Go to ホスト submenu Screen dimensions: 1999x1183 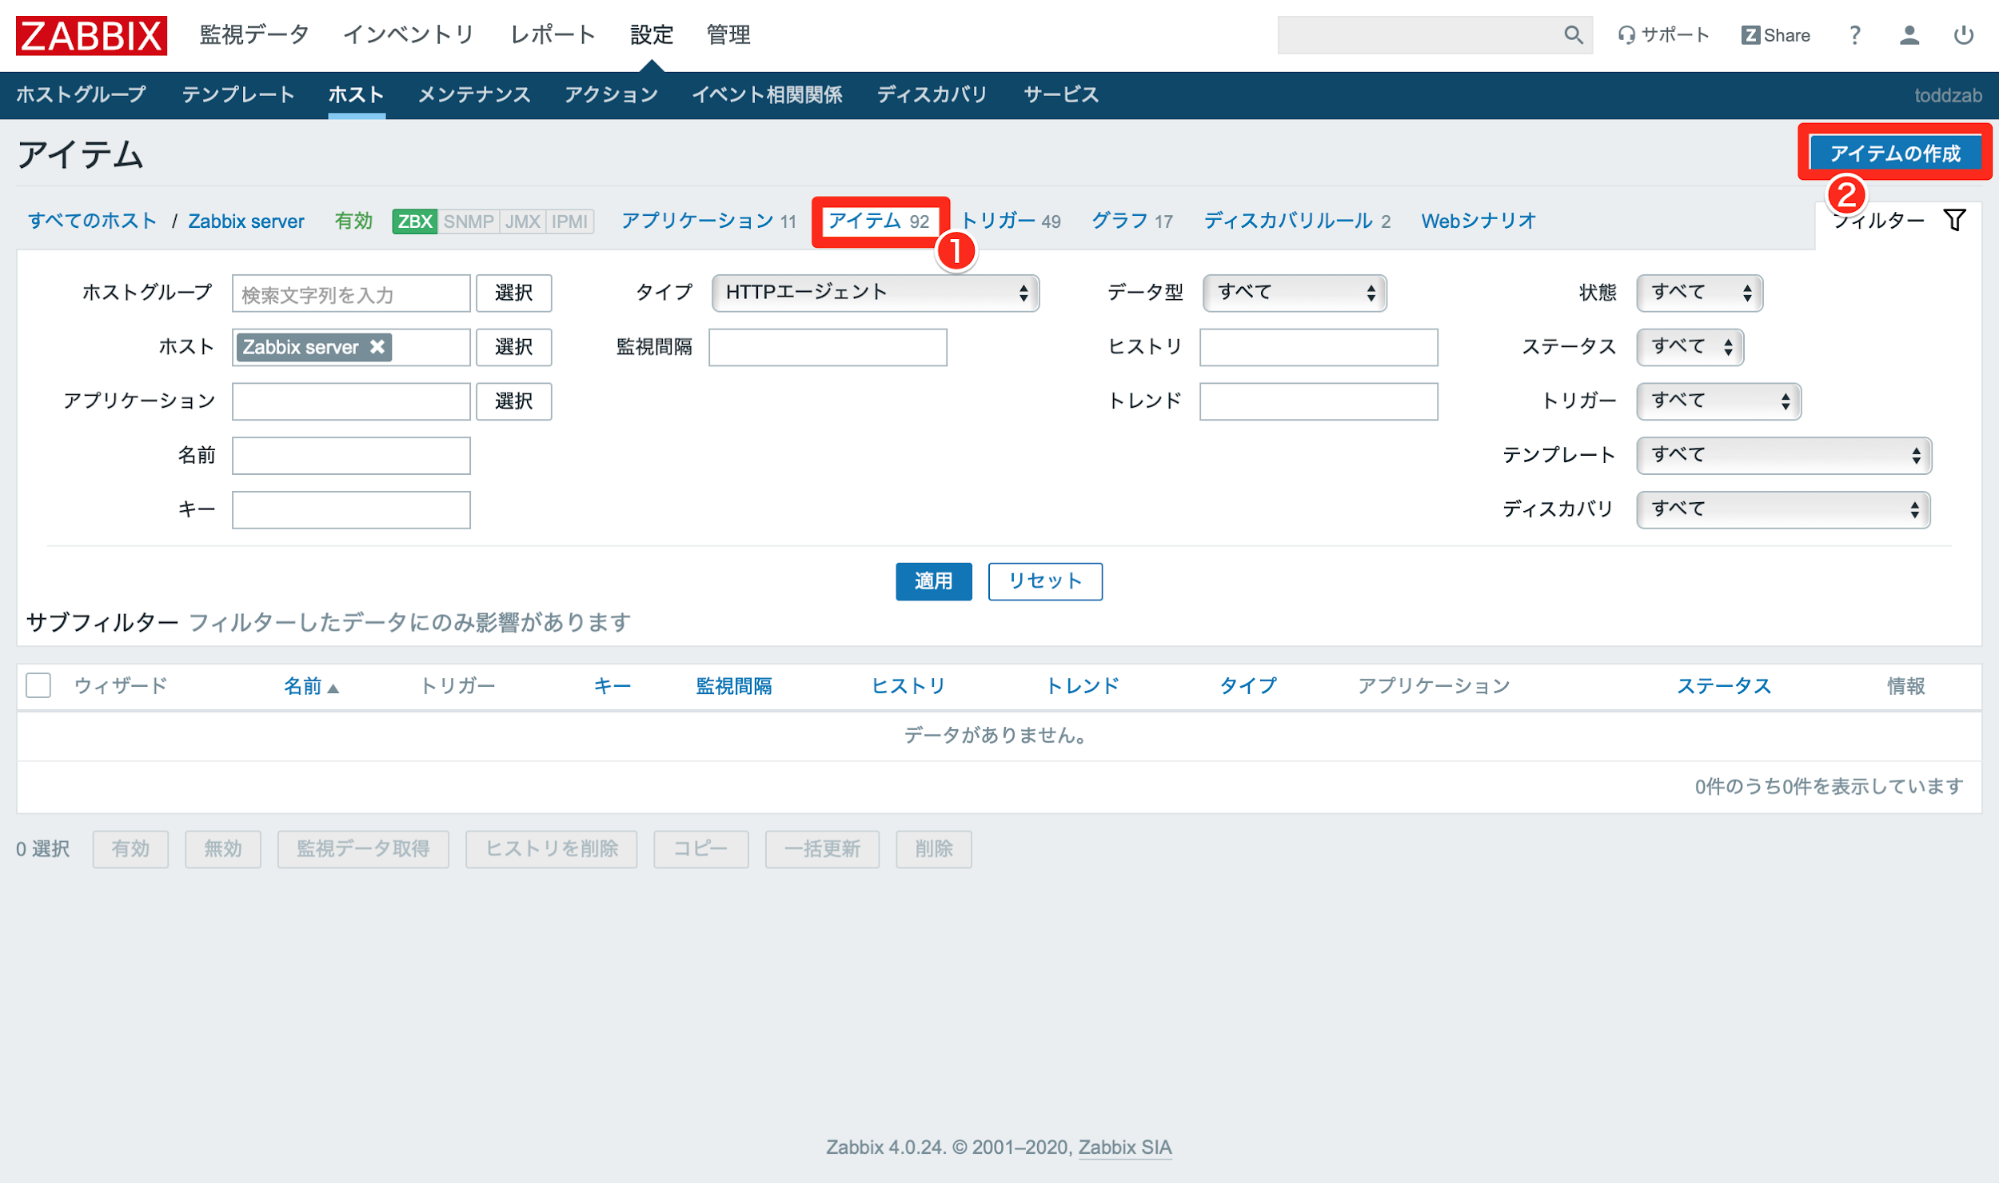356,95
